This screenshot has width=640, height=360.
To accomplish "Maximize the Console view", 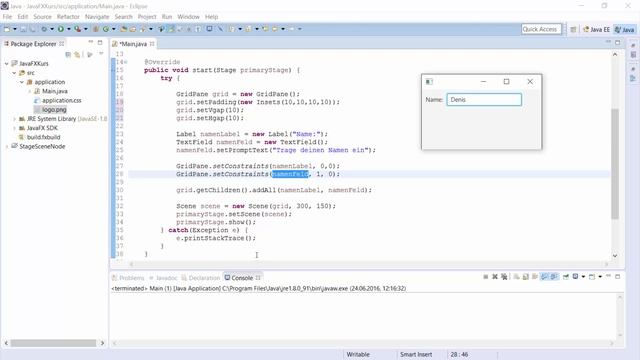I will 618,276.
